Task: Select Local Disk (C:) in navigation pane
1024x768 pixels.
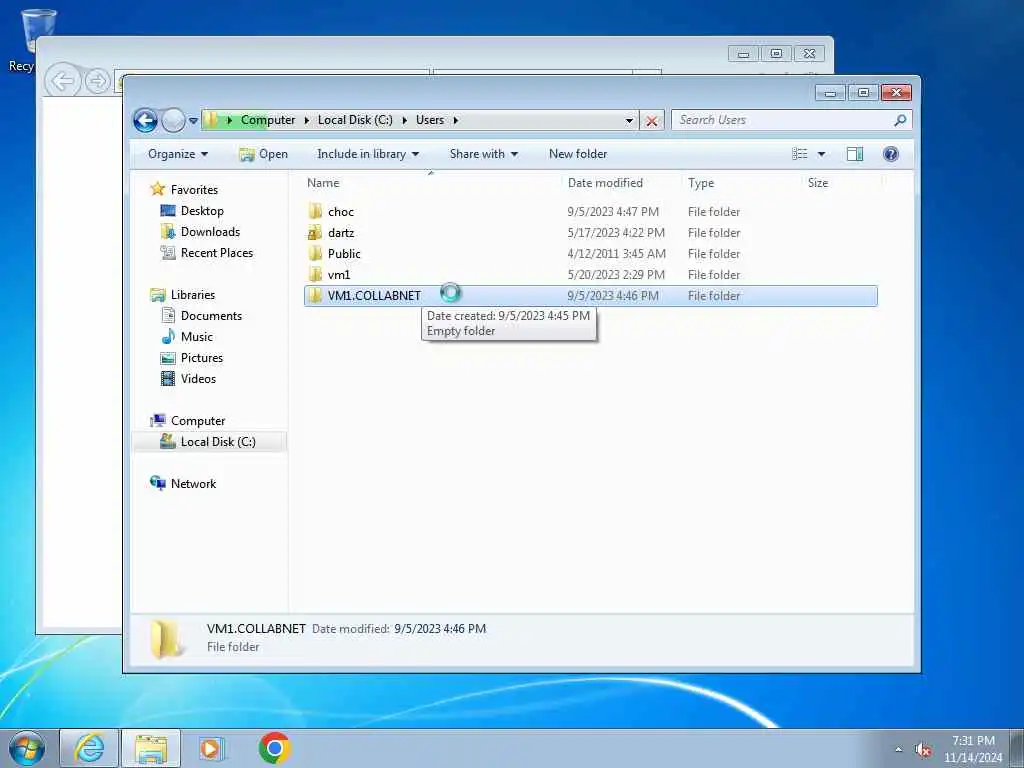Action: point(208,441)
